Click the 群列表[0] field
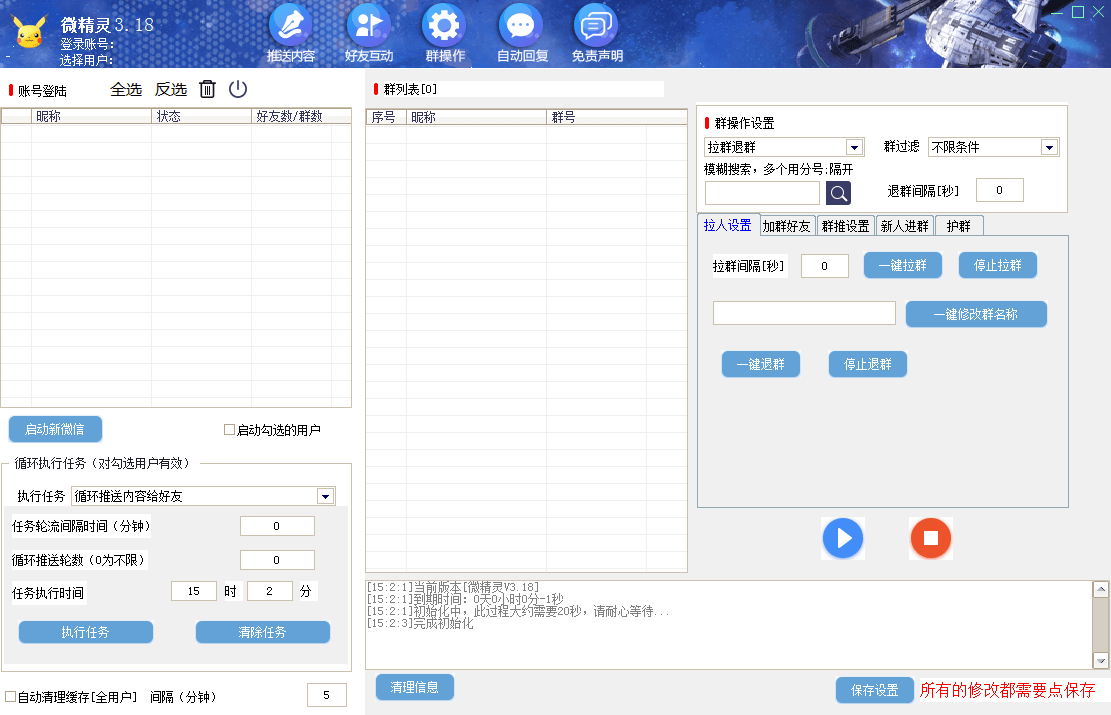 523,89
